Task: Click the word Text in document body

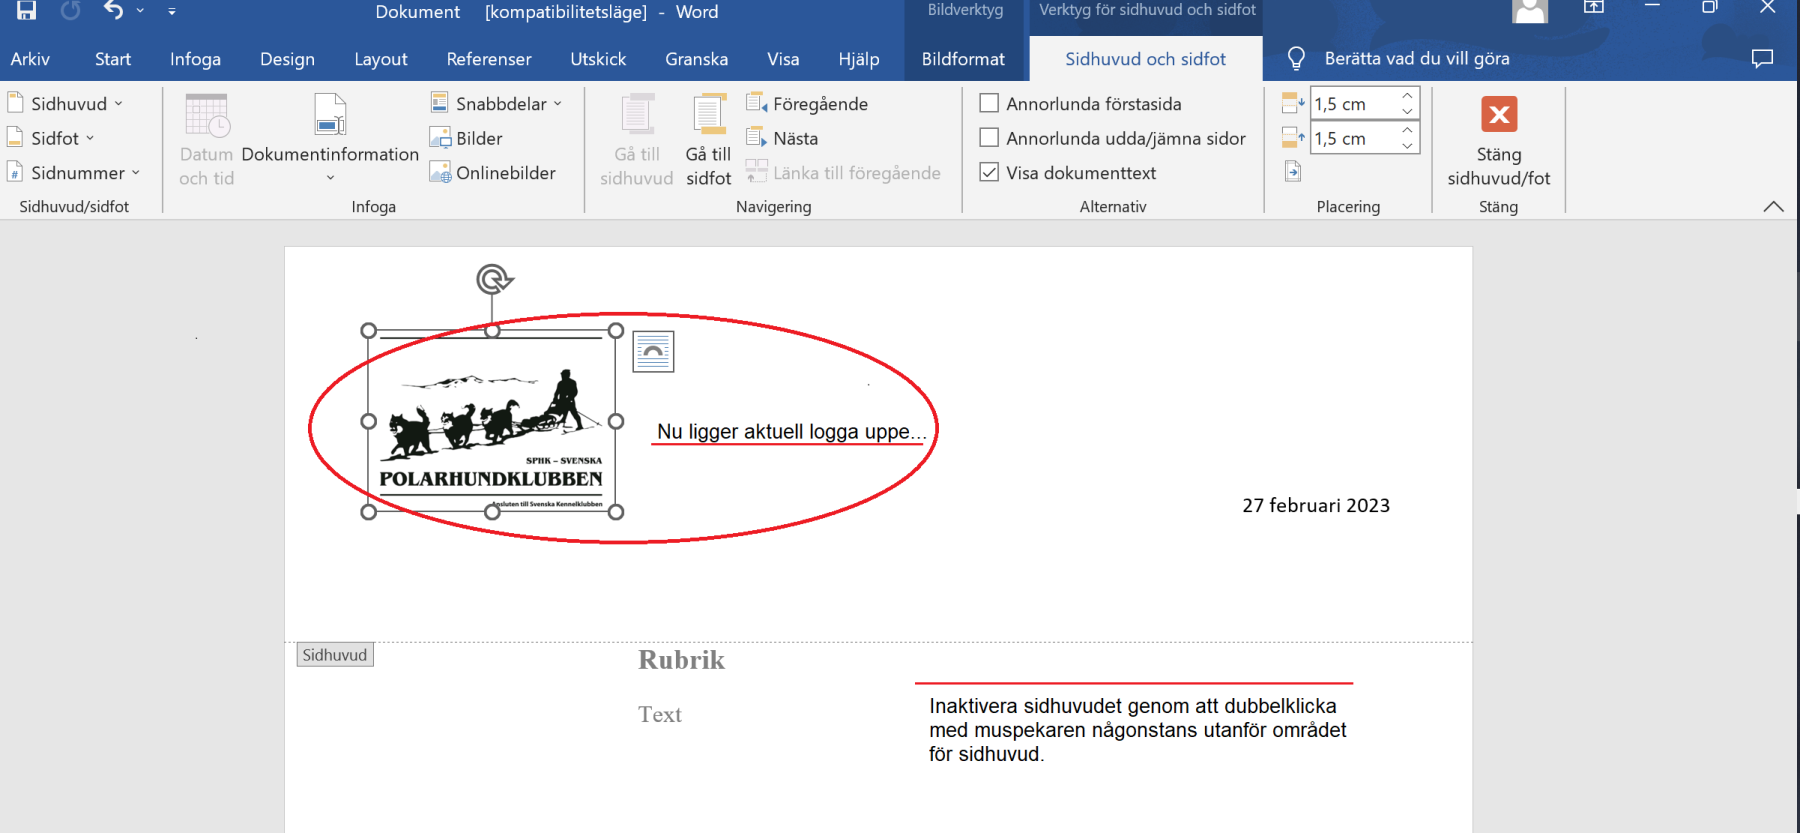Action: (660, 714)
